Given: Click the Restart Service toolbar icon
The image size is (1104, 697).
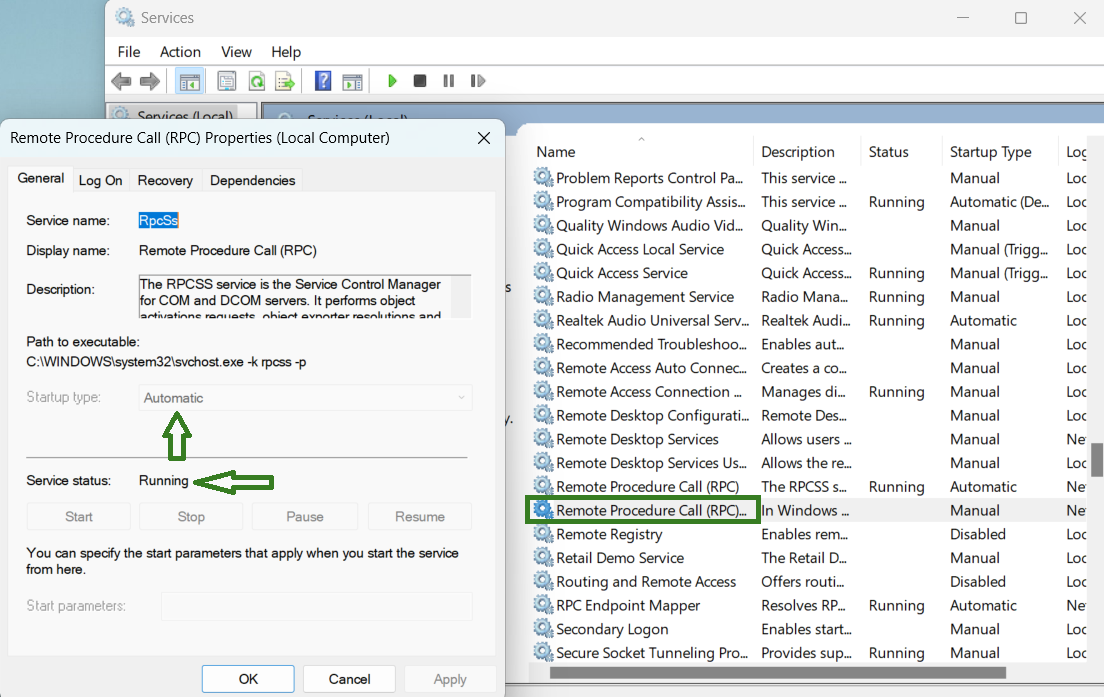Looking at the screenshot, I should (x=477, y=81).
